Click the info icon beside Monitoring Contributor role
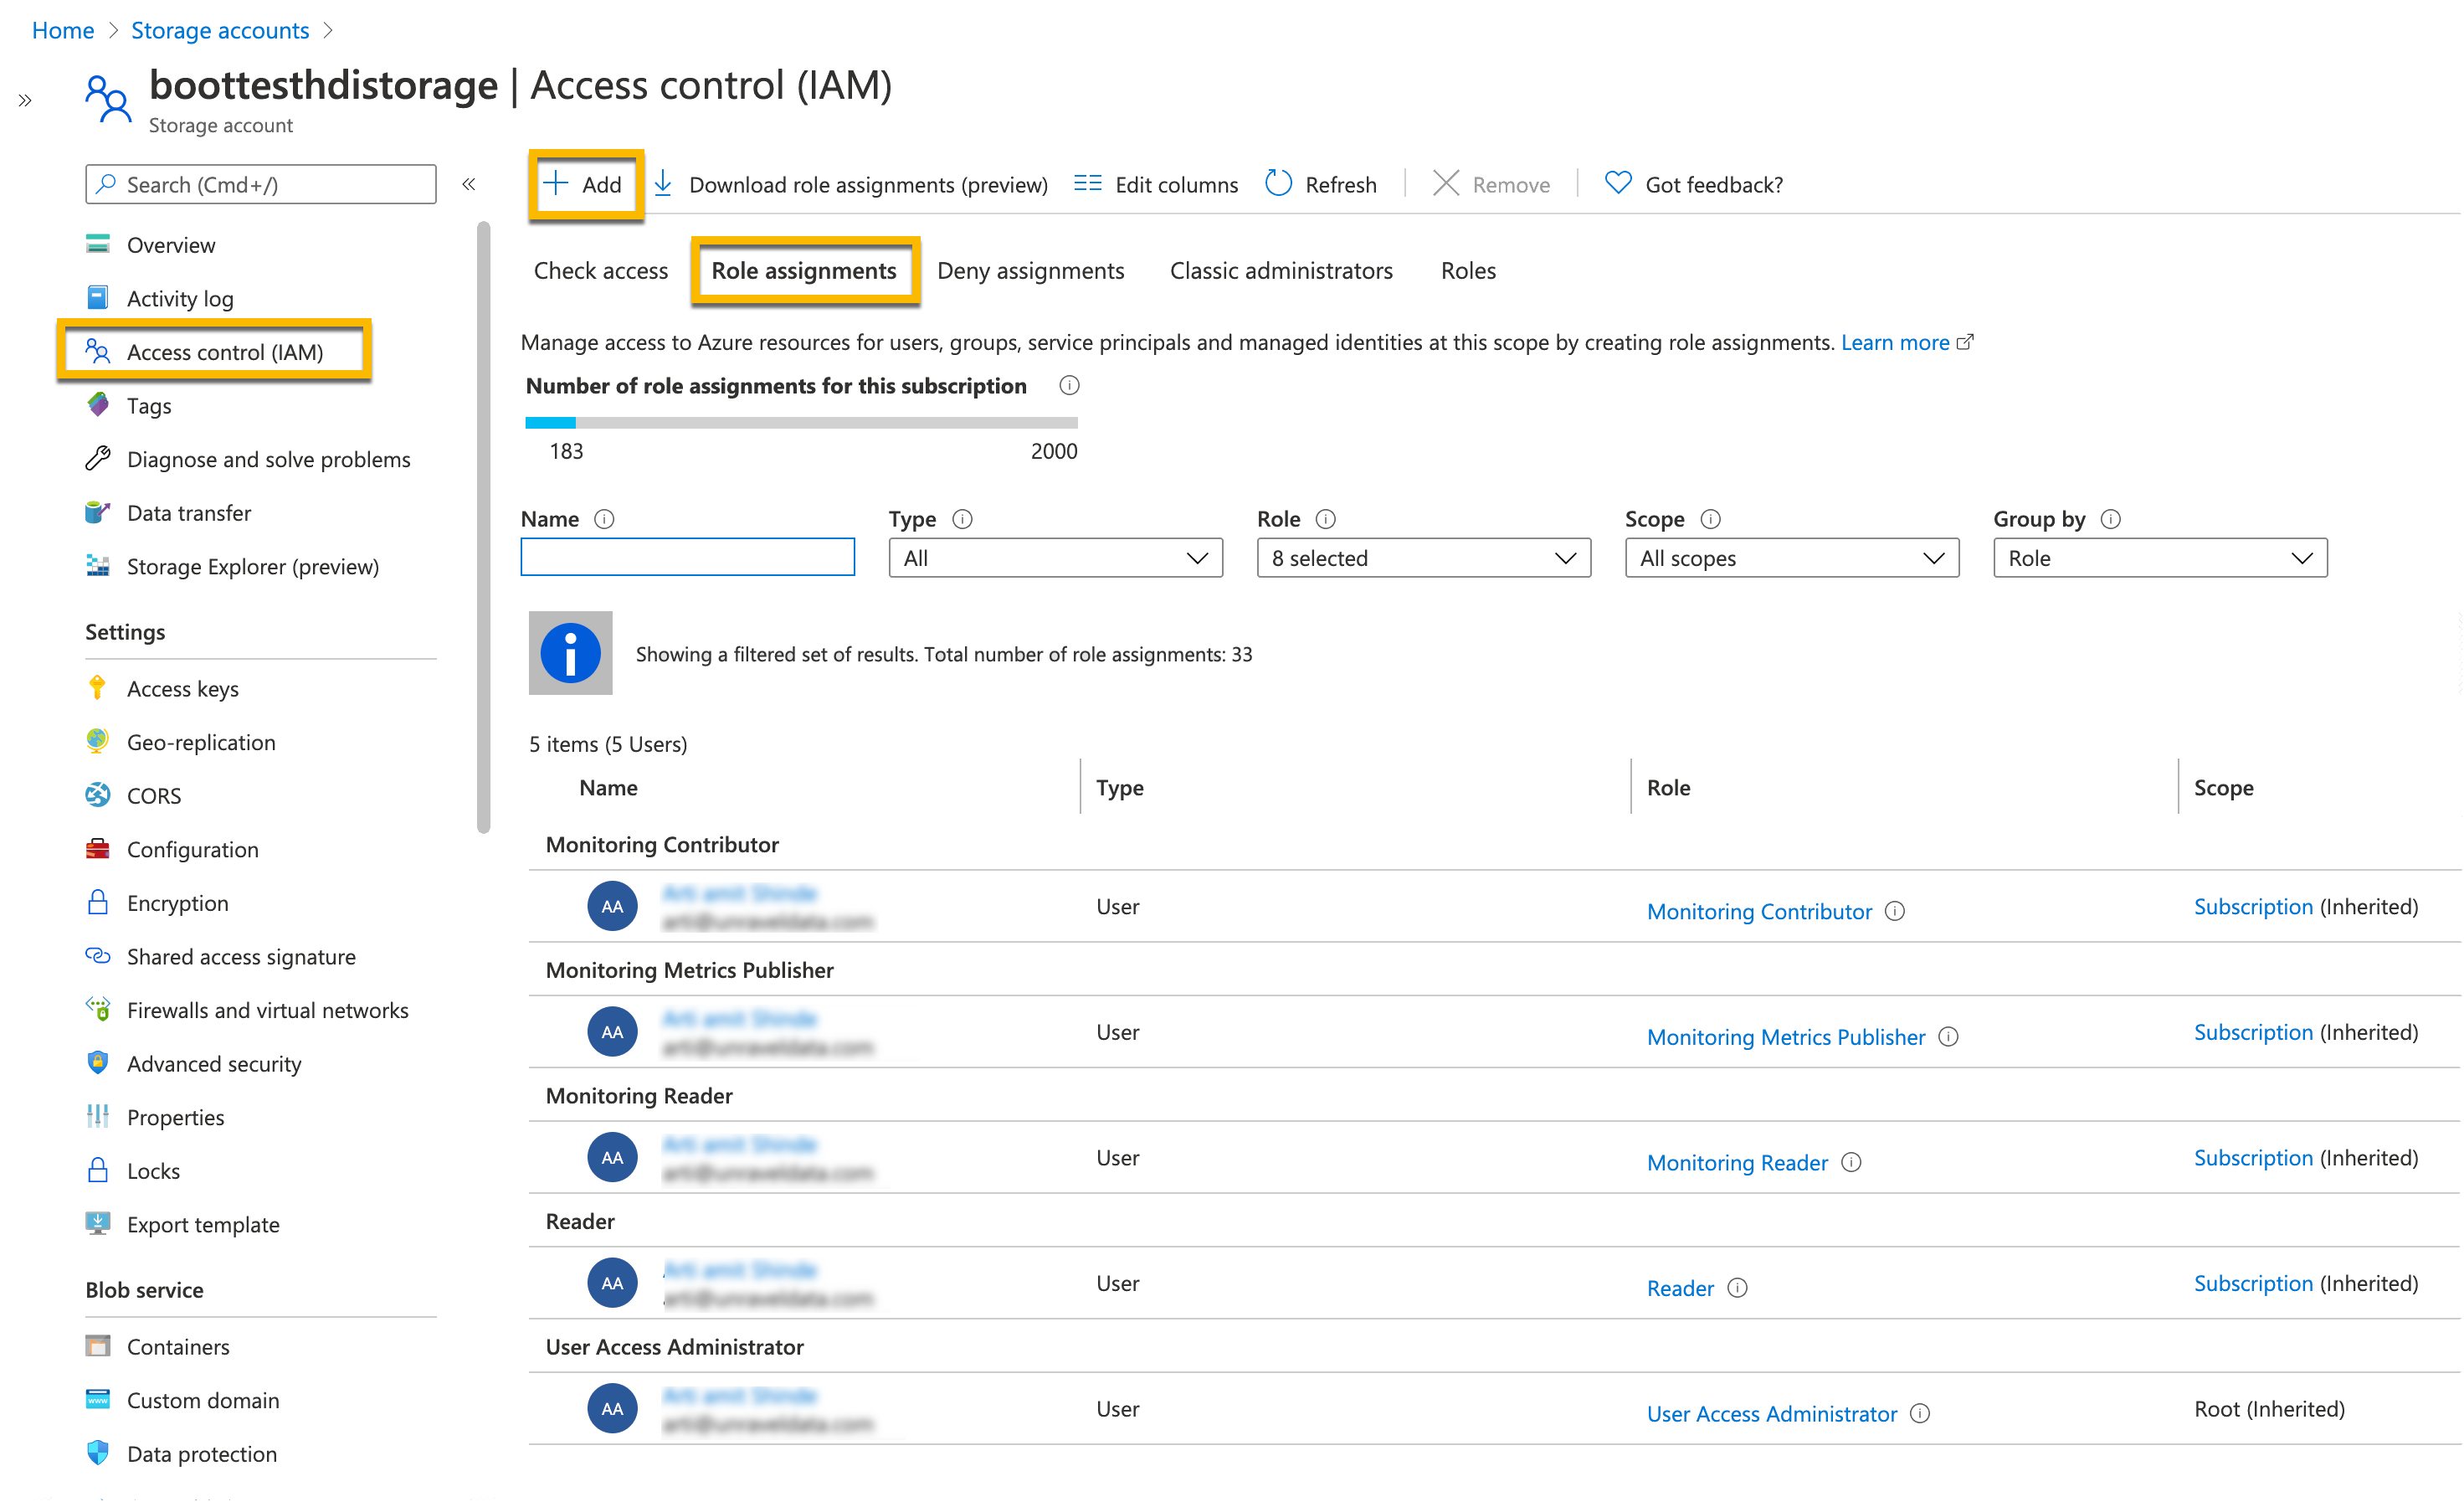Image resolution: width=2464 pixels, height=1502 pixels. coord(1895,911)
